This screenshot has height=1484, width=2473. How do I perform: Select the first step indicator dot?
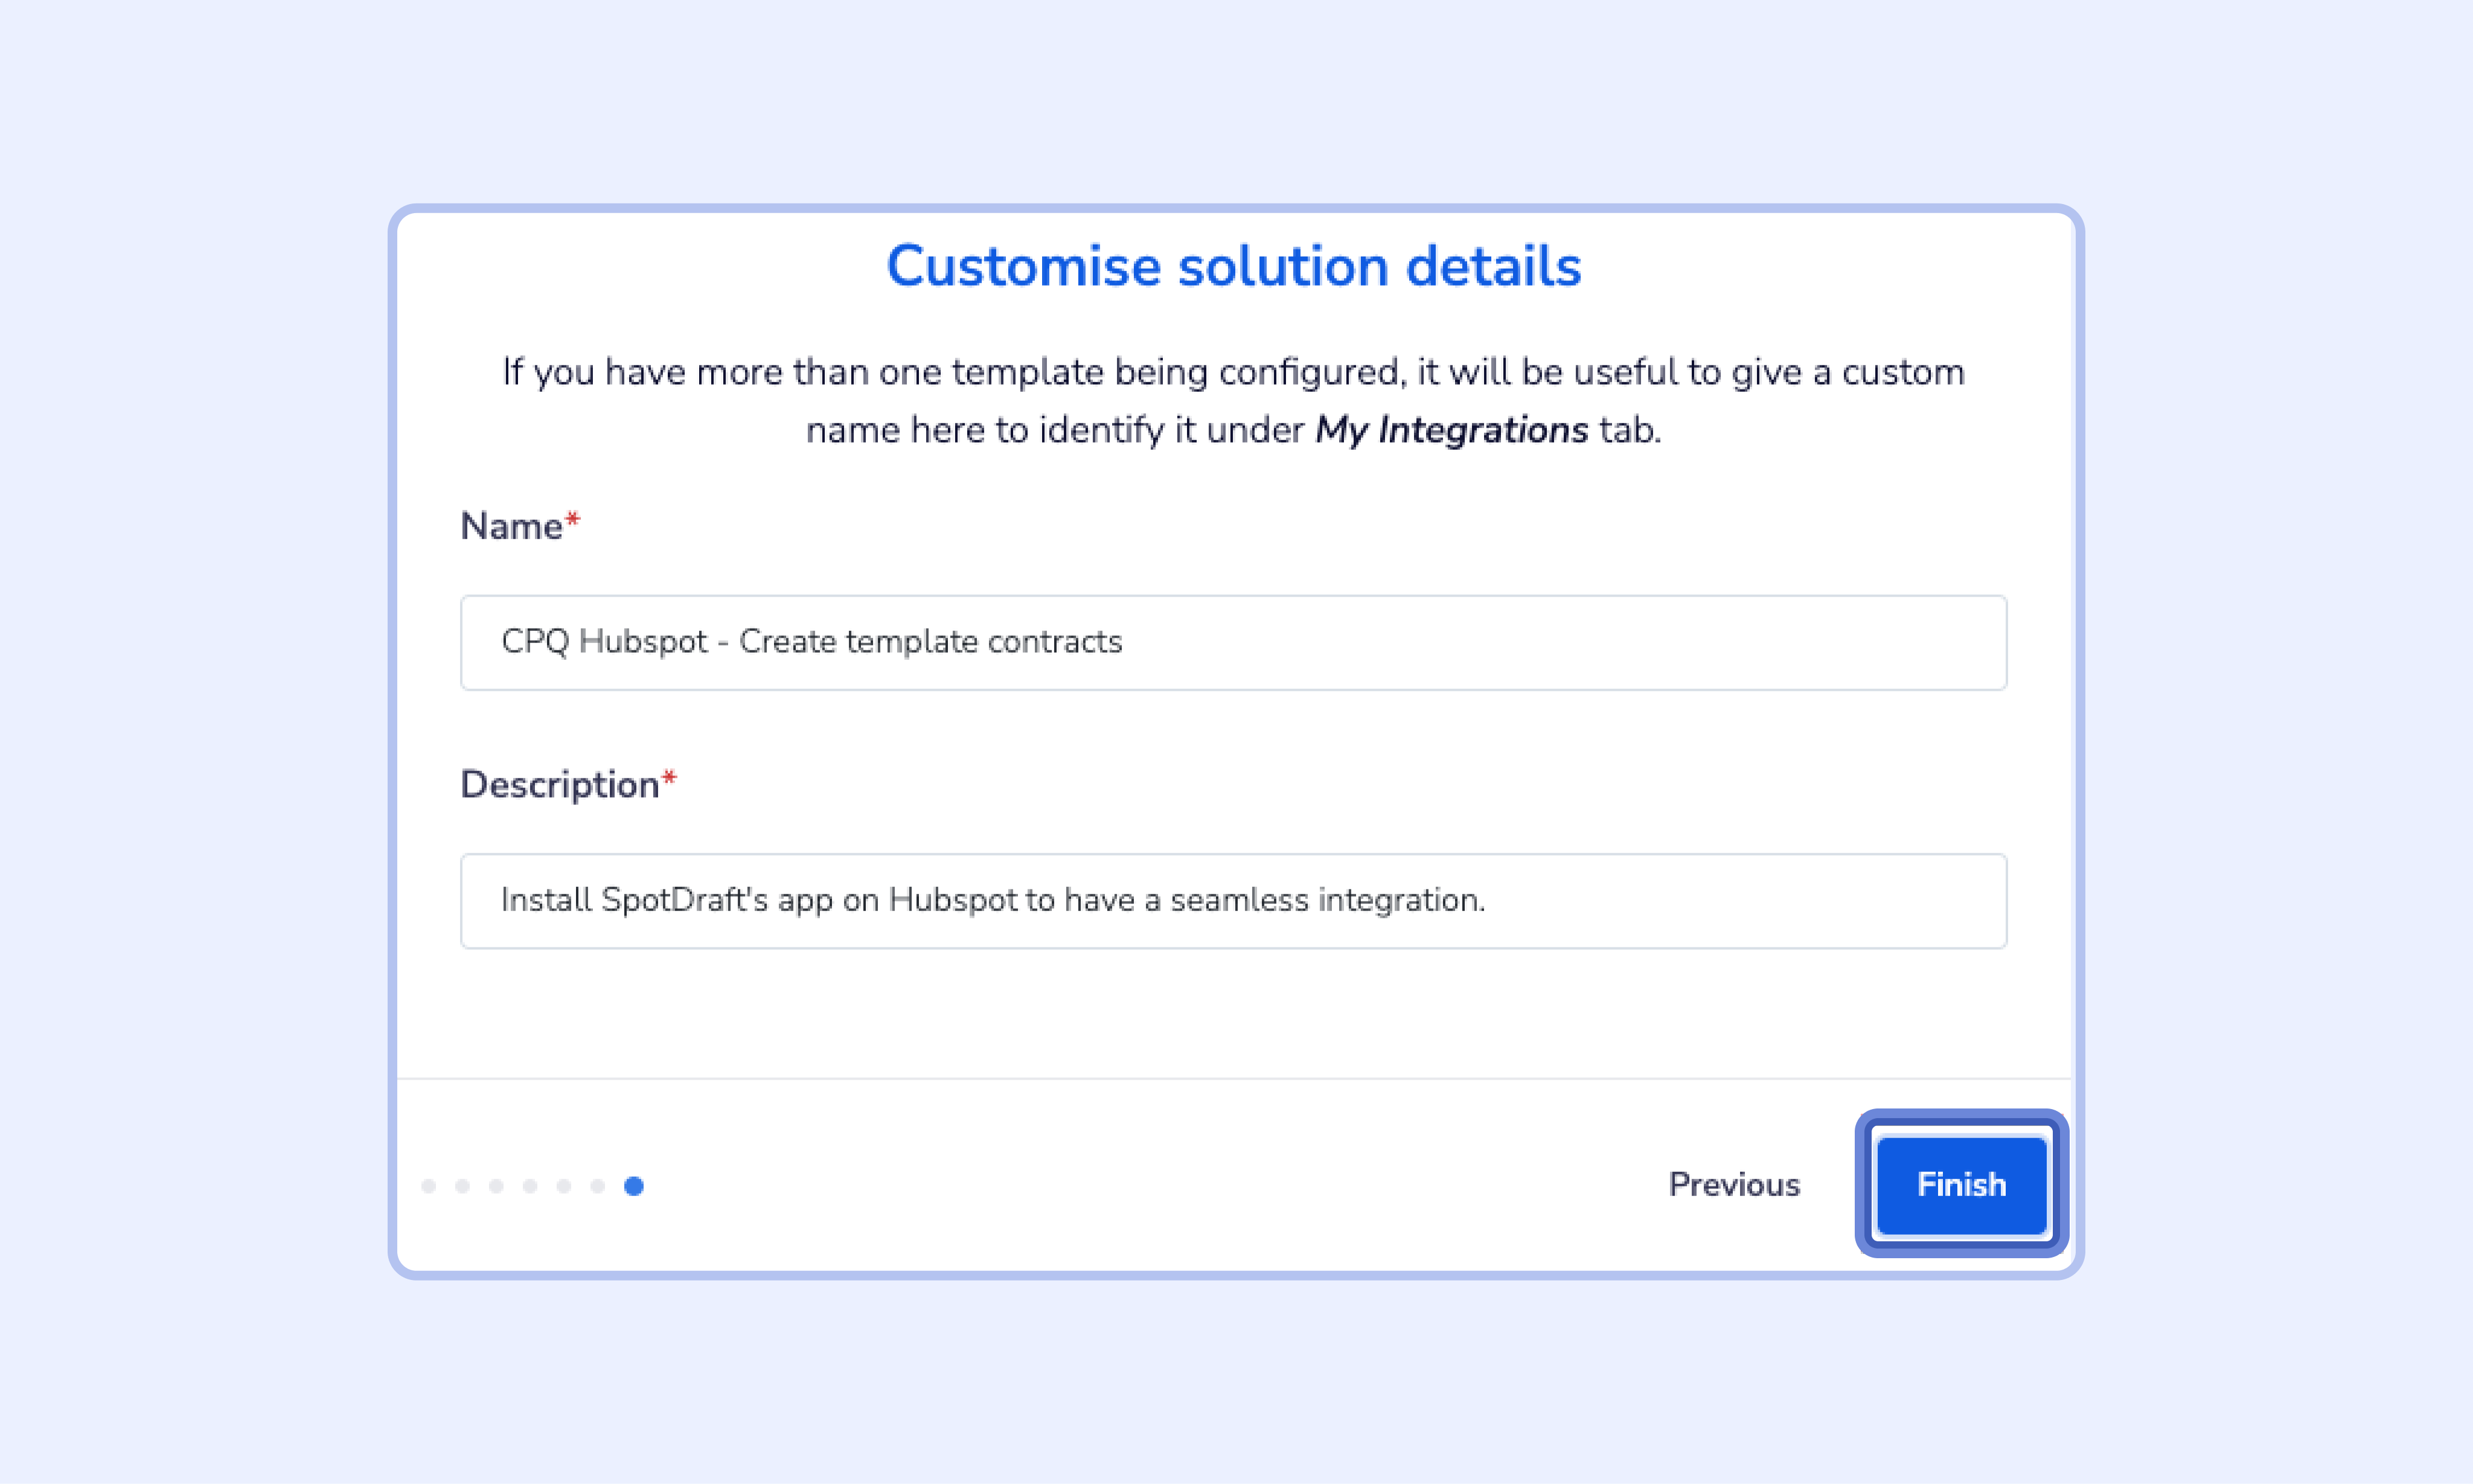pos(429,1186)
